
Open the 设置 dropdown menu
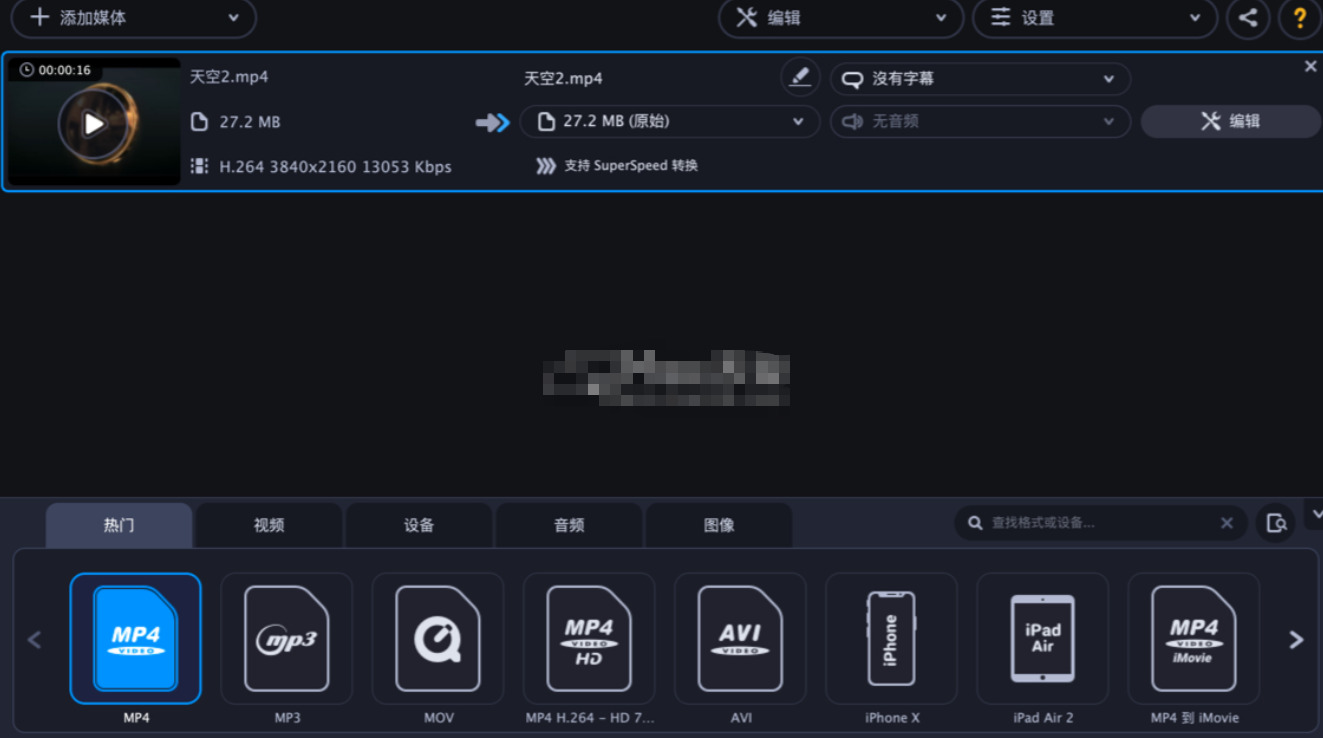1095,18
